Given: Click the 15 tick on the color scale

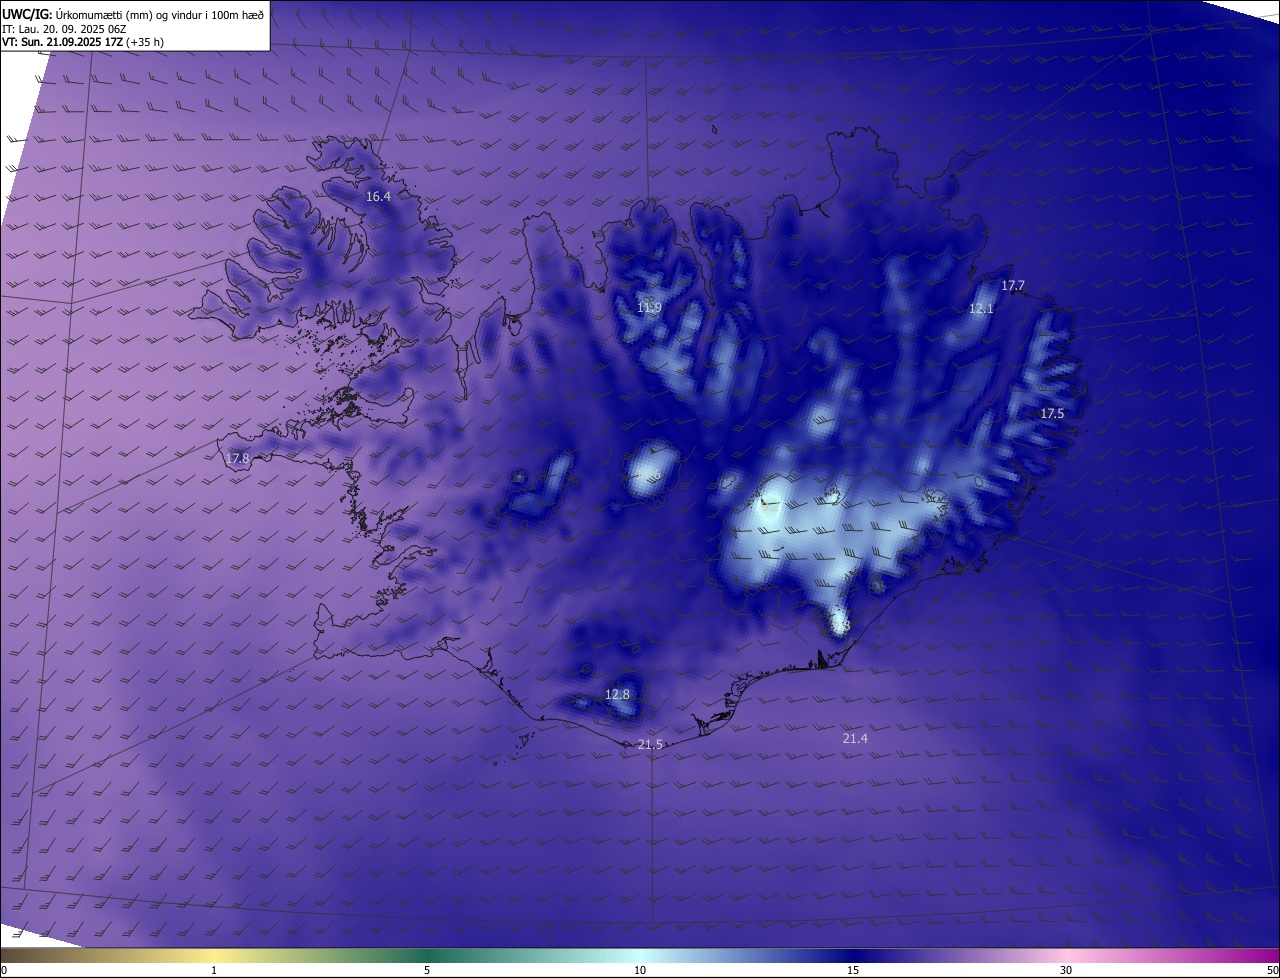Looking at the screenshot, I should tap(853, 970).
